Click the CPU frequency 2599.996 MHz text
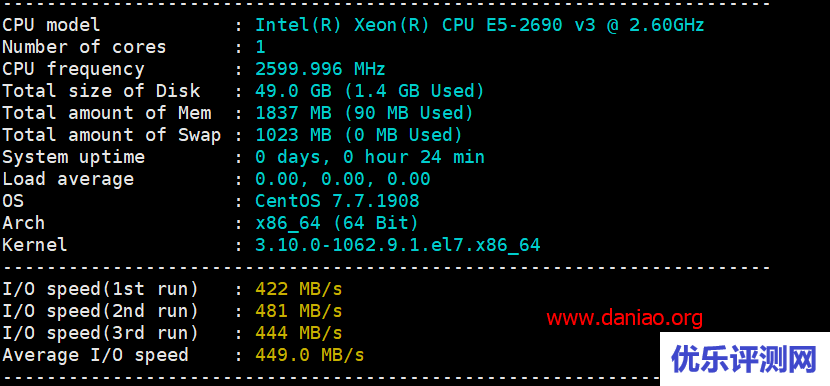The image size is (830, 386). tap(320, 69)
